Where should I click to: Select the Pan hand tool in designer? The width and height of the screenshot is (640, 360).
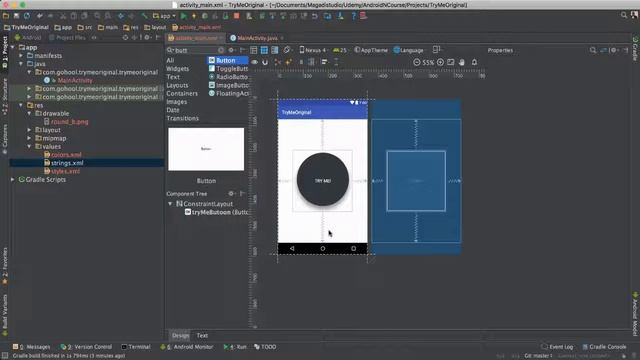tap(462, 62)
